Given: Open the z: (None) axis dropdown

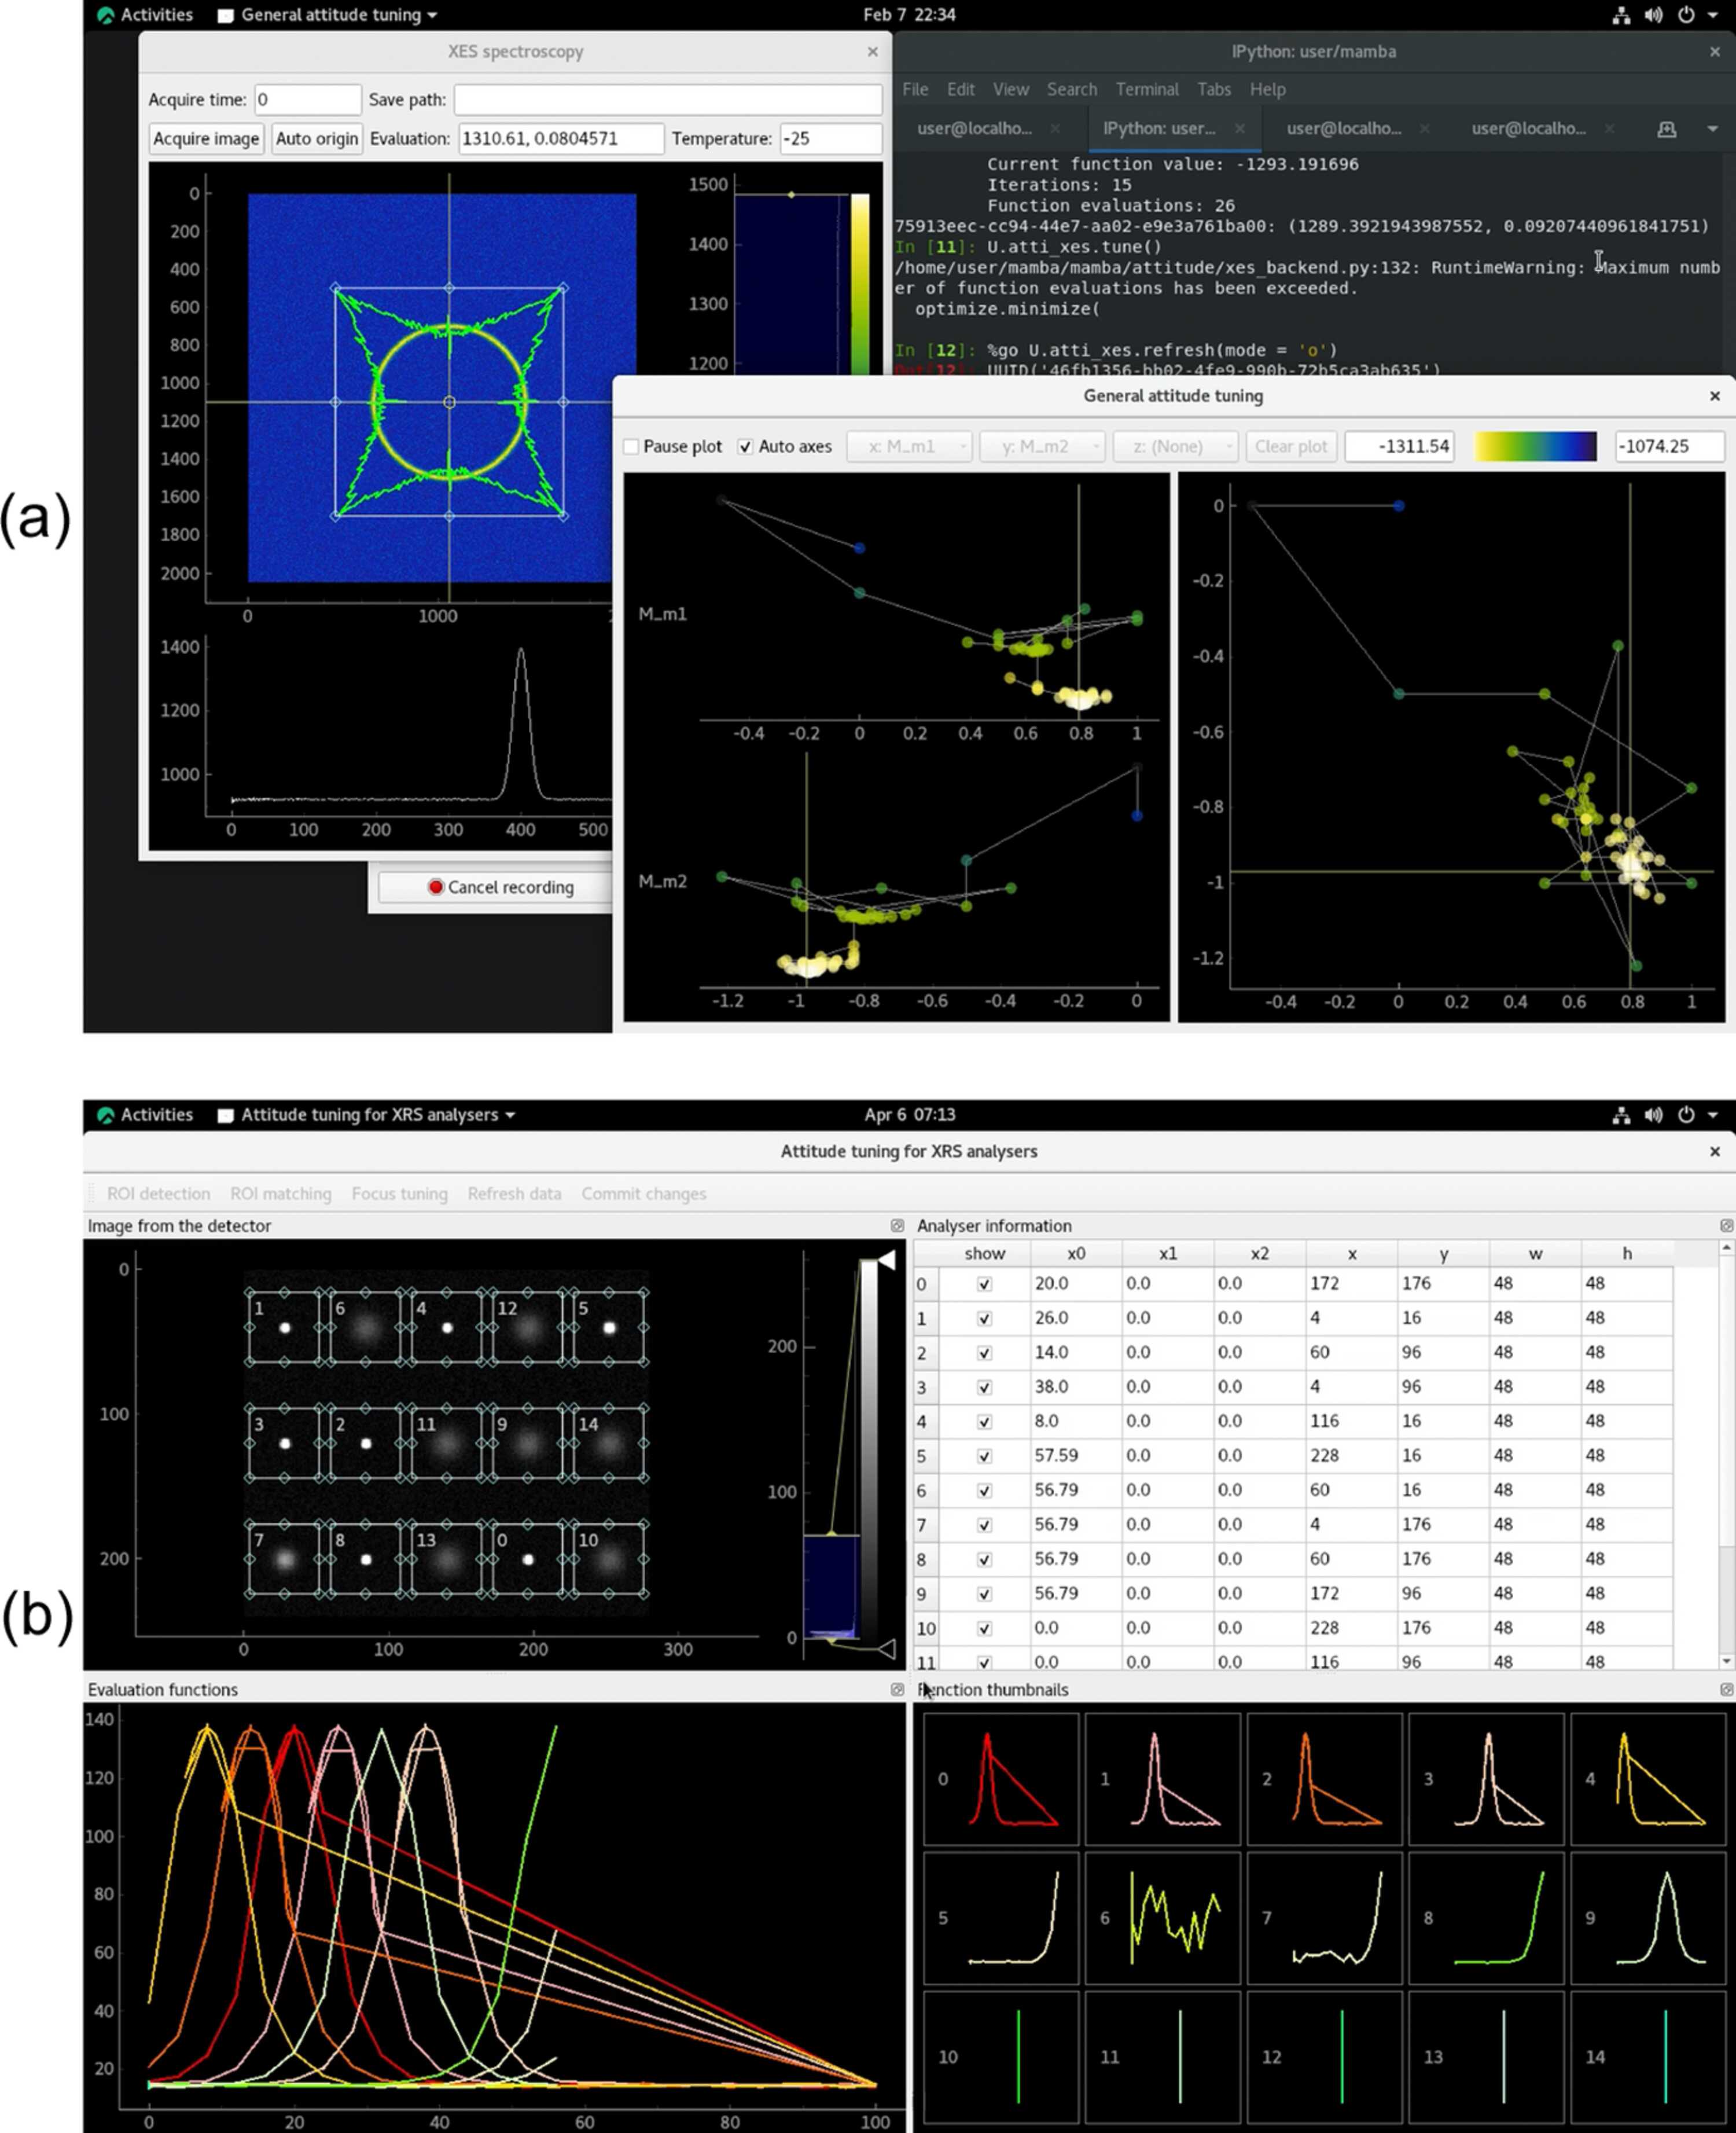Looking at the screenshot, I should point(1176,446).
